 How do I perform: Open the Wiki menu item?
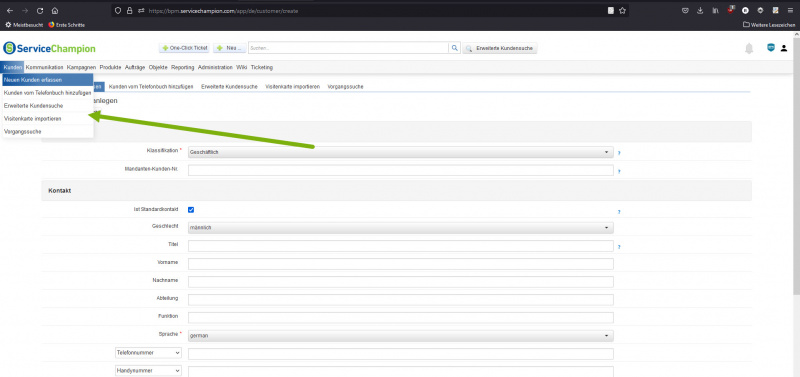(x=241, y=67)
